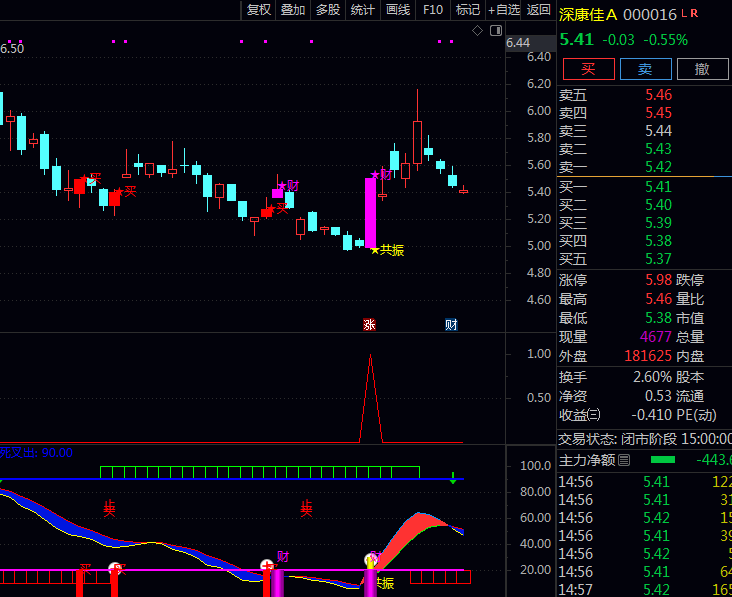Click the 财 marker at chart bottom
This screenshot has width=732, height=597.
tap(451, 324)
